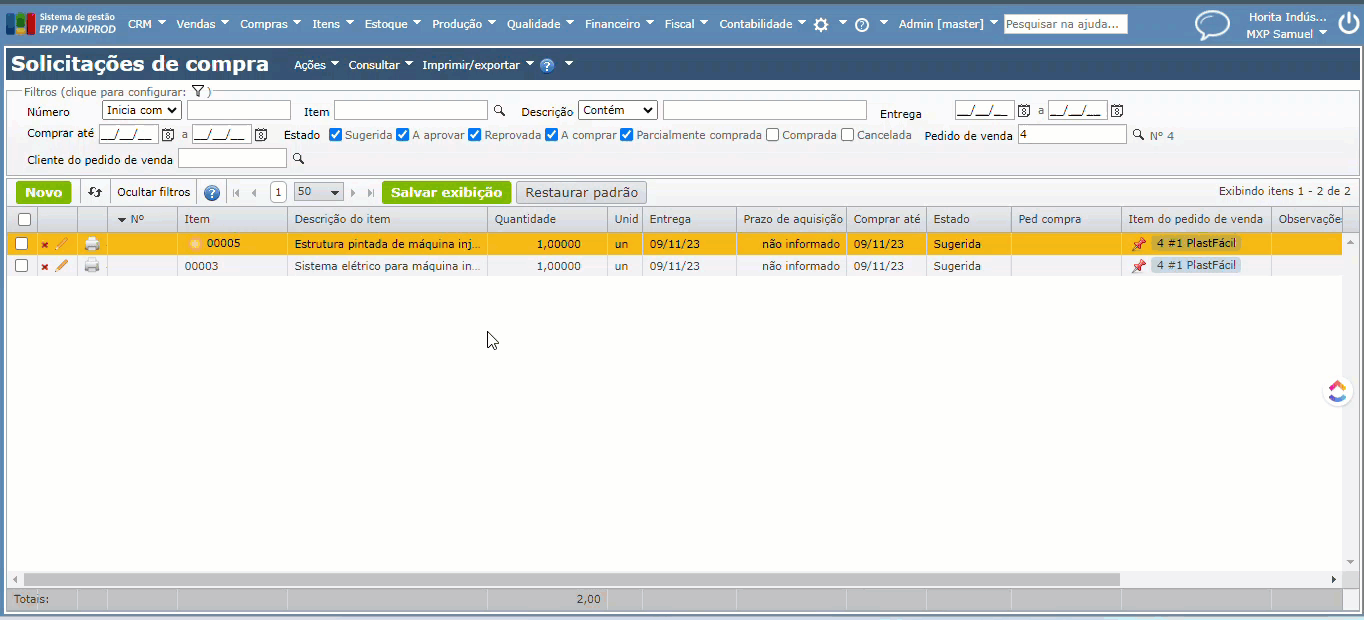This screenshot has width=1364, height=620.
Task: Expand the Ações dropdown menu
Action: pos(316,65)
